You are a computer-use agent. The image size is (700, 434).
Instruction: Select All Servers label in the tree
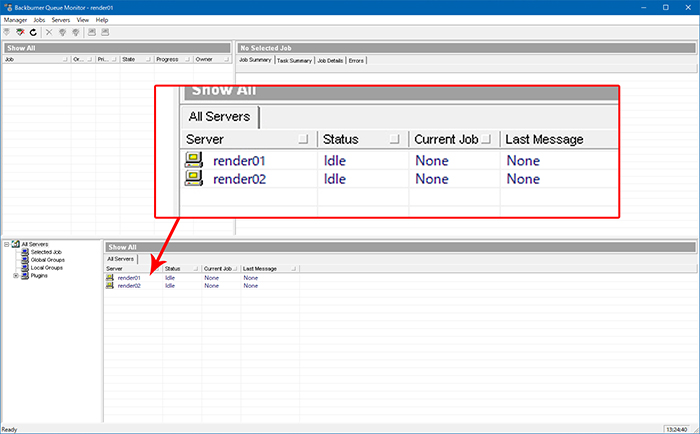click(35, 244)
